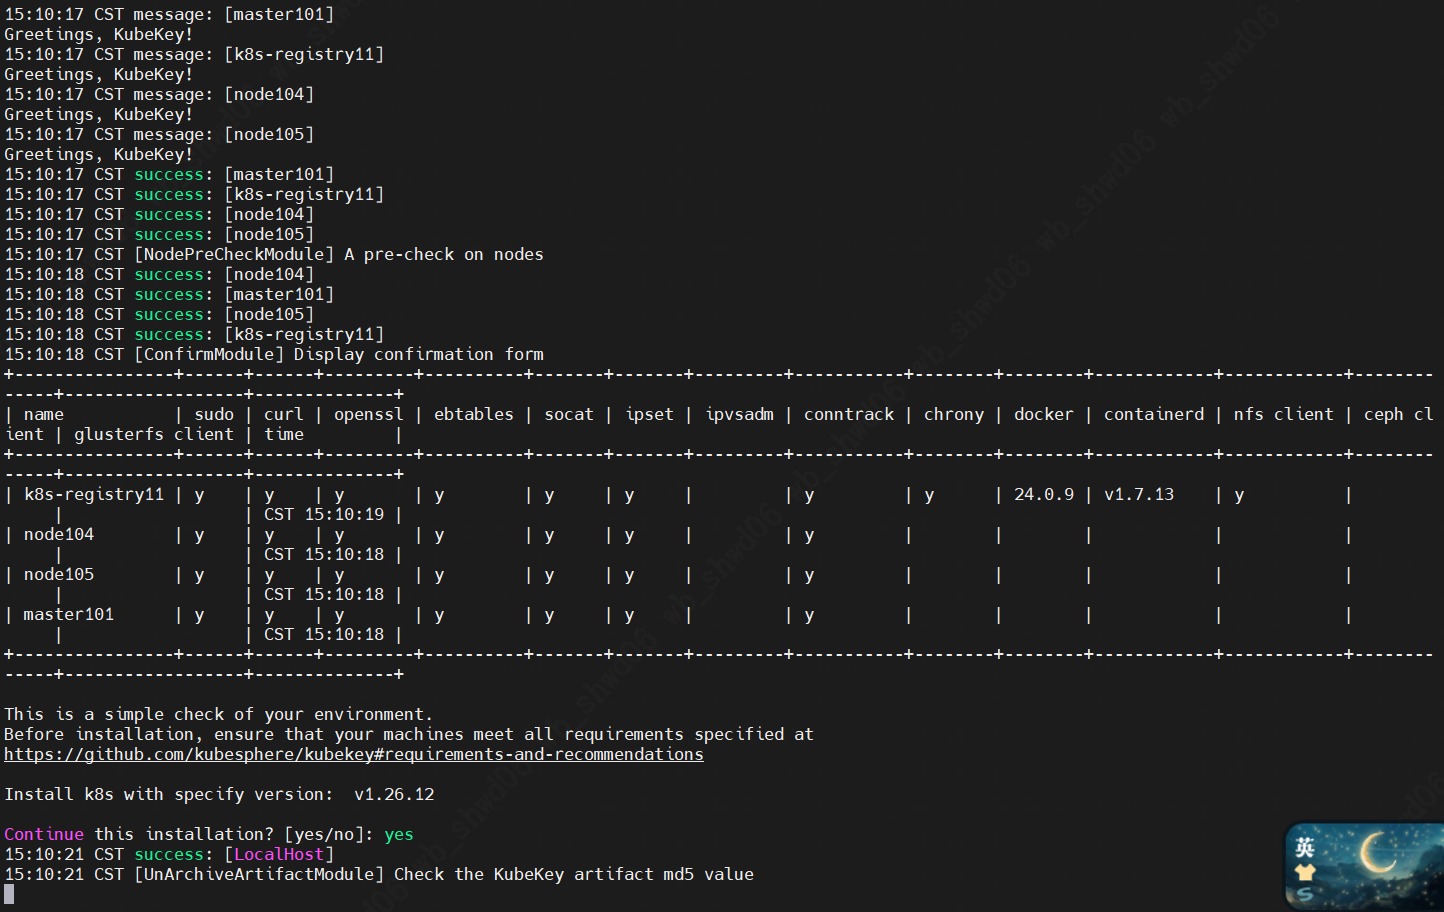The height and width of the screenshot is (912, 1444).
Task: Click the Sogou S logo icon
Action: [x=1305, y=894]
